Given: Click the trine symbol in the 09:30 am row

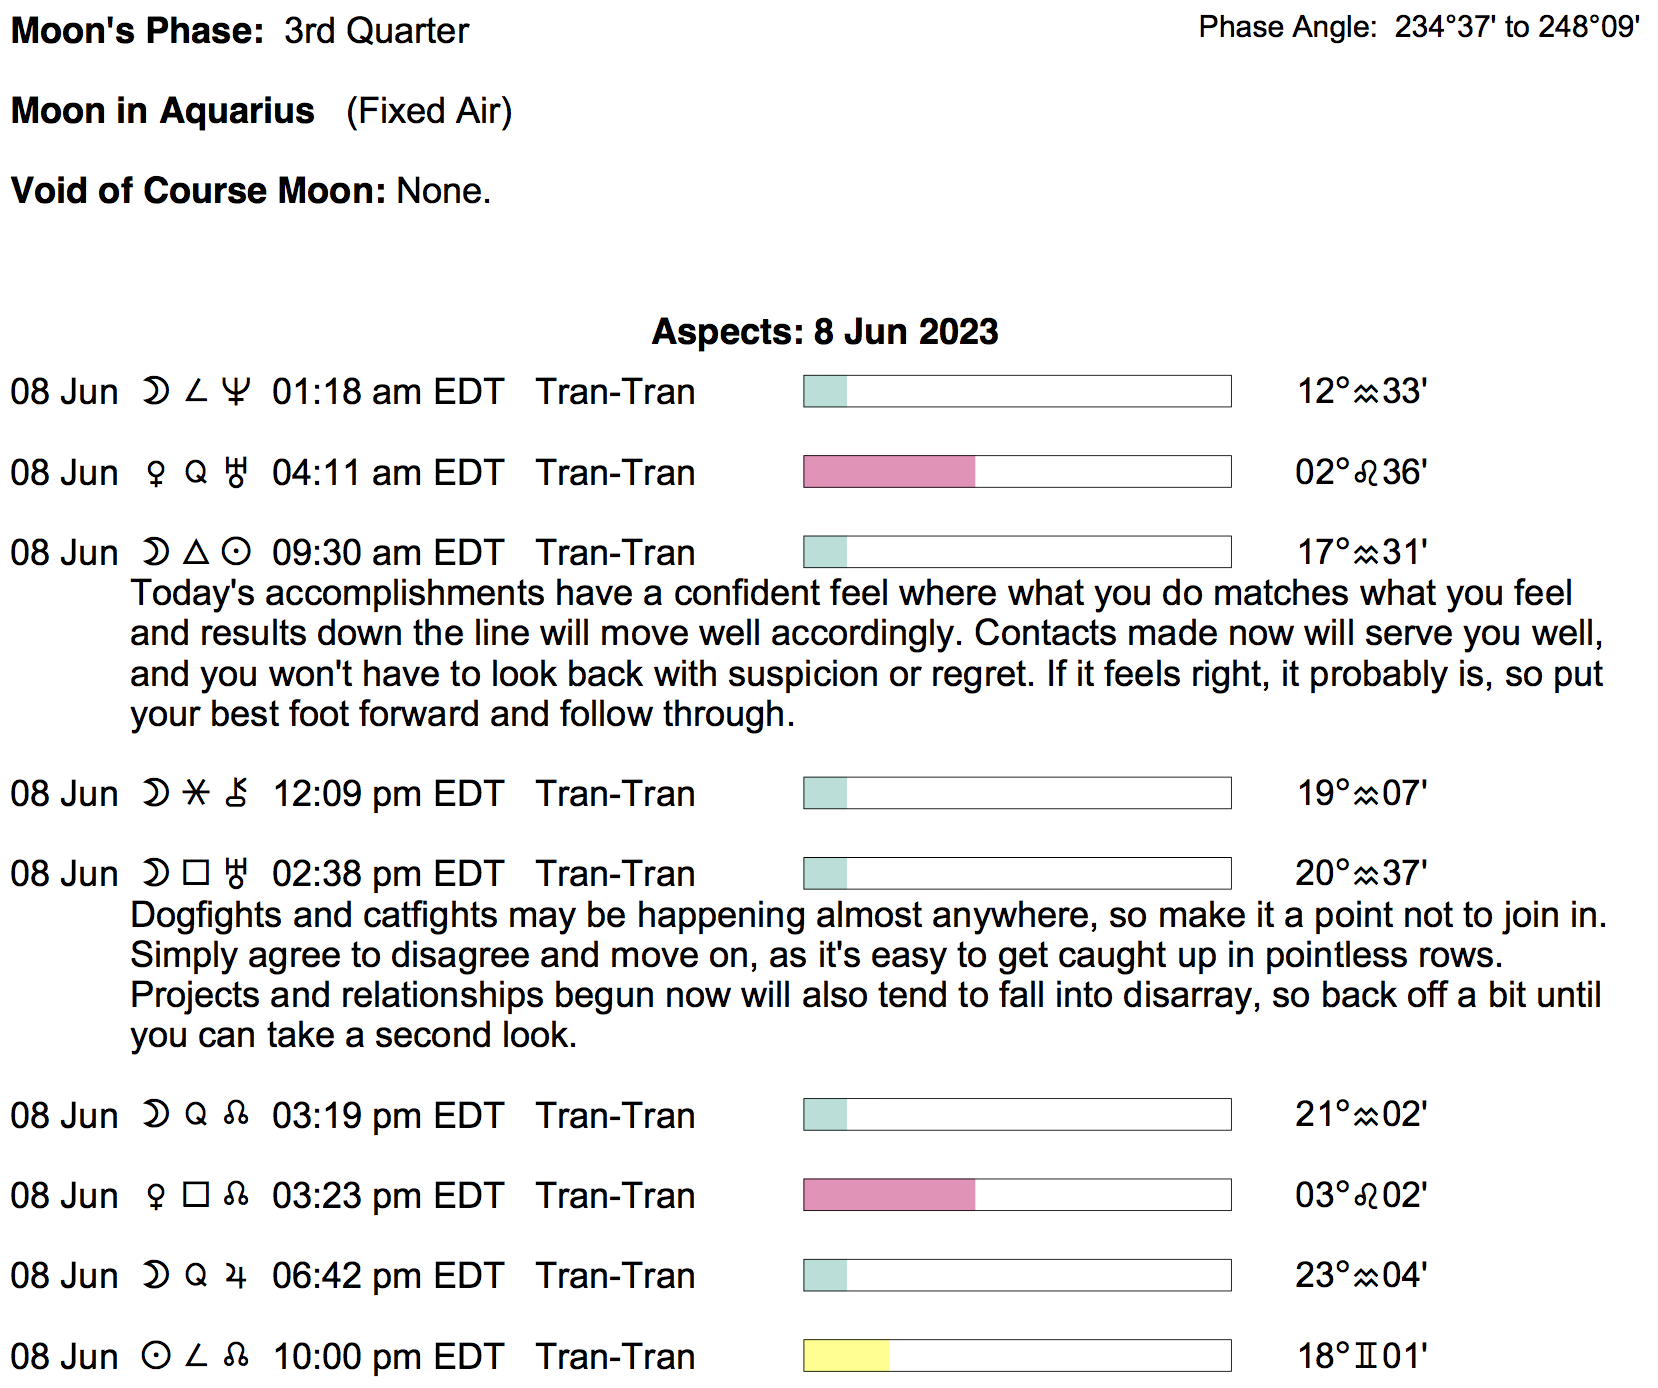Looking at the screenshot, I should pos(196,552).
